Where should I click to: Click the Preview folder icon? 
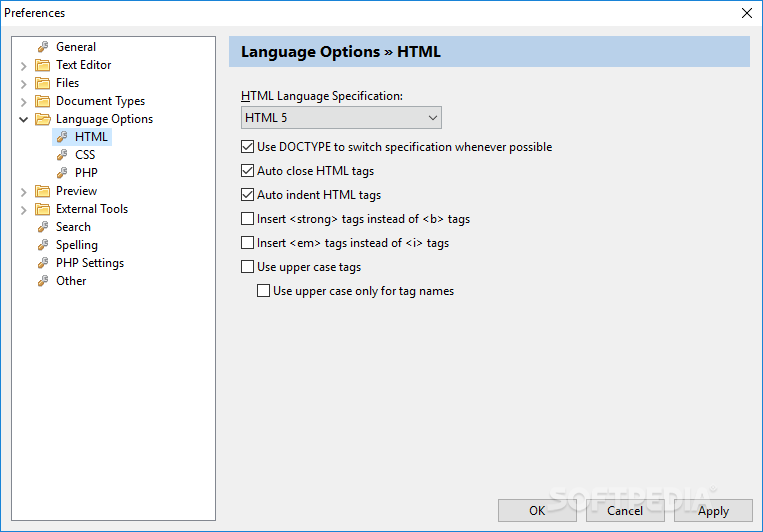pos(43,191)
